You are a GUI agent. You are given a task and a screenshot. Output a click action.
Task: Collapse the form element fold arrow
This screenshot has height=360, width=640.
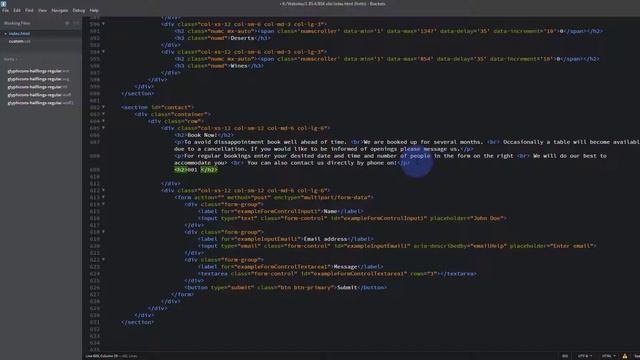pyautogui.click(x=103, y=197)
